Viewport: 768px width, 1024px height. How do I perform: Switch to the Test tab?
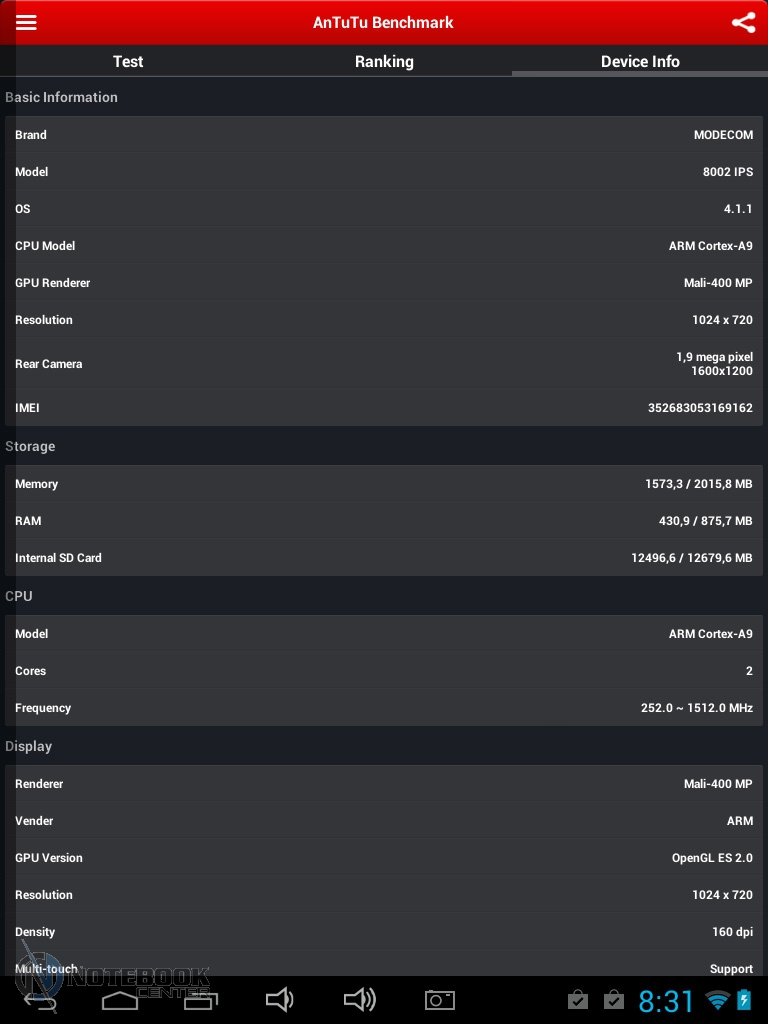click(128, 61)
